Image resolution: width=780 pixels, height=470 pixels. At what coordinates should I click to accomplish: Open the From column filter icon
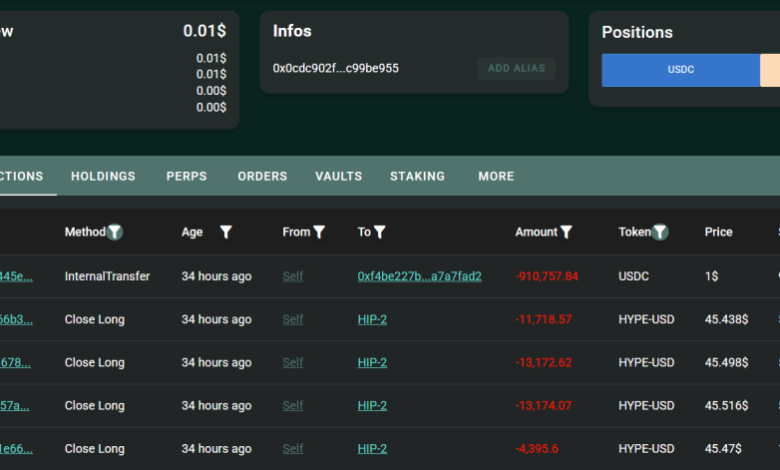(x=319, y=232)
